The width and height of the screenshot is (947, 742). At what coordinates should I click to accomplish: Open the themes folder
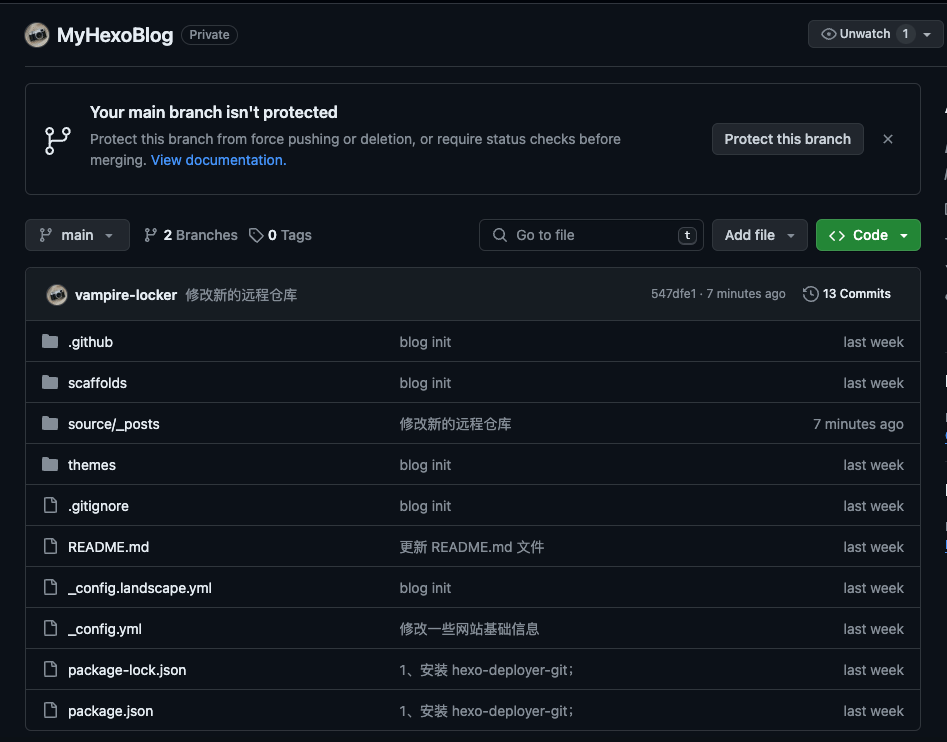[x=92, y=465]
